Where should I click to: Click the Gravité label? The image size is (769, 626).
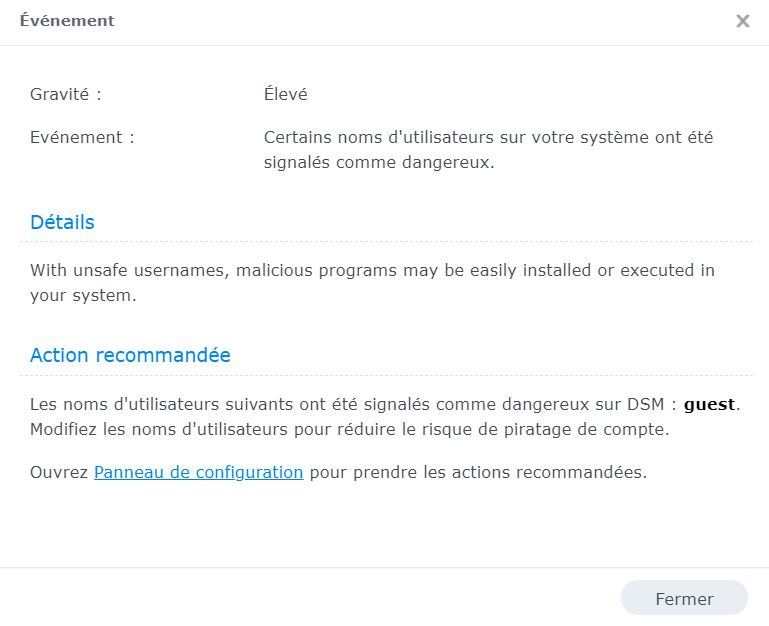(x=66, y=95)
